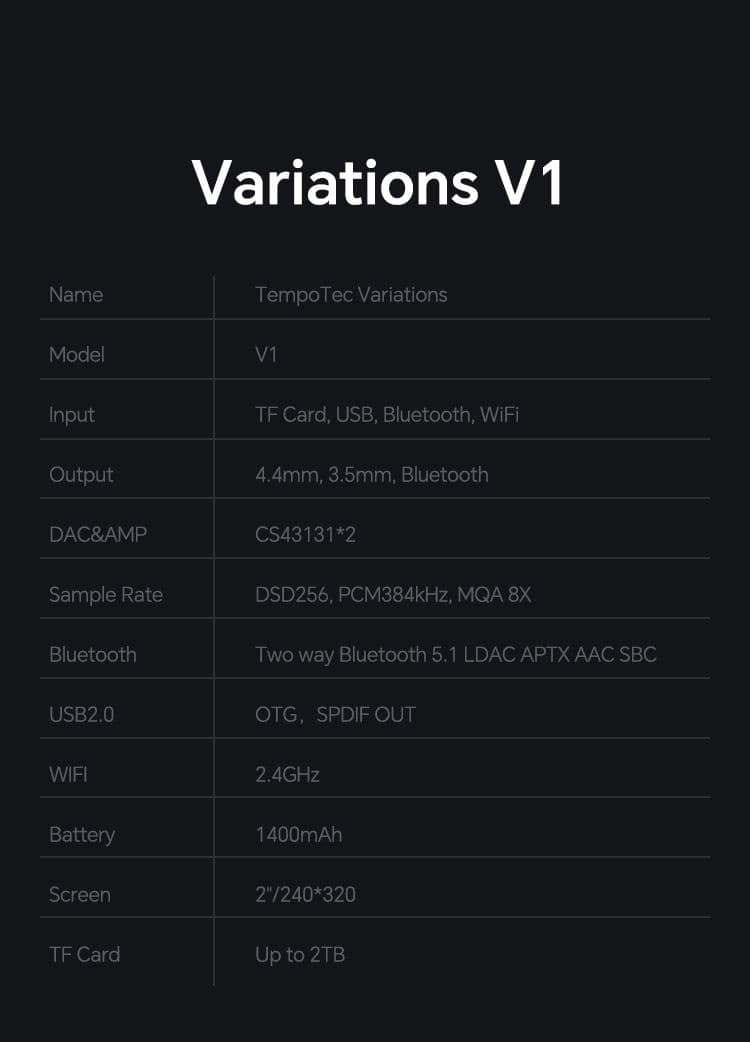This screenshot has width=750, height=1042.
Task: Click the "Variations V1" heading
Action: click(378, 181)
